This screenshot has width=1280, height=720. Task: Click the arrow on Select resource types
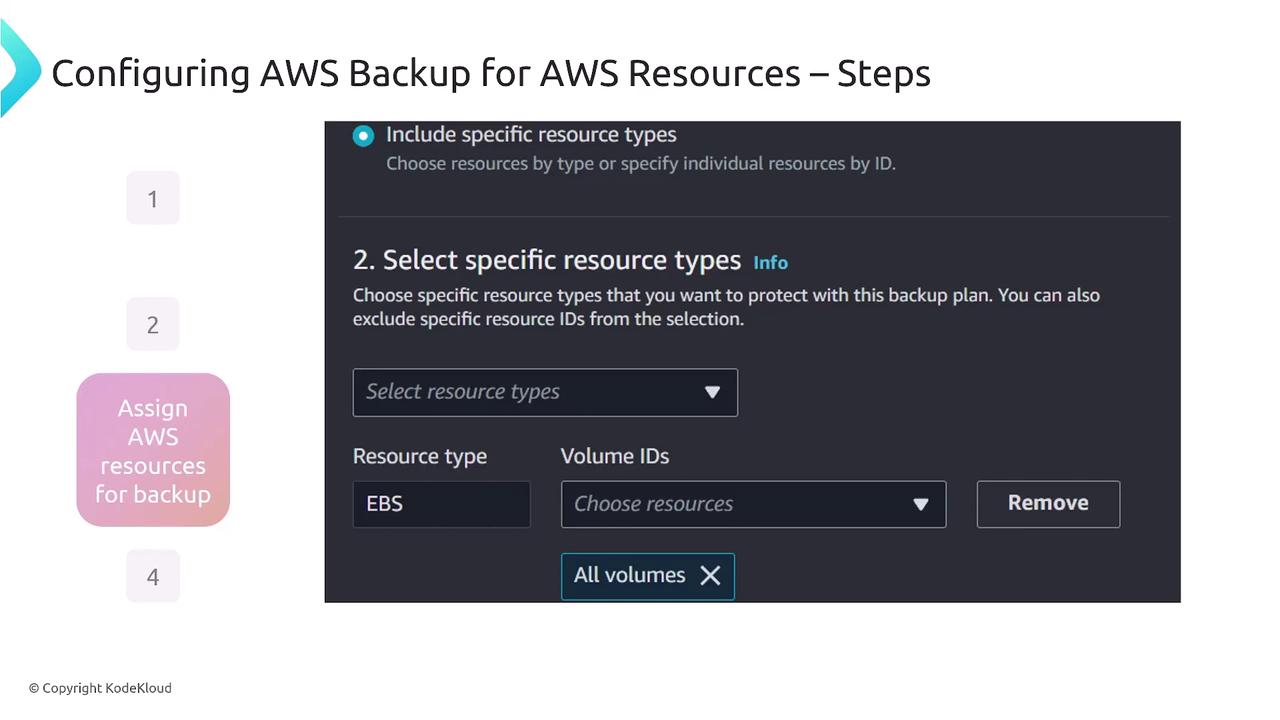[712, 392]
